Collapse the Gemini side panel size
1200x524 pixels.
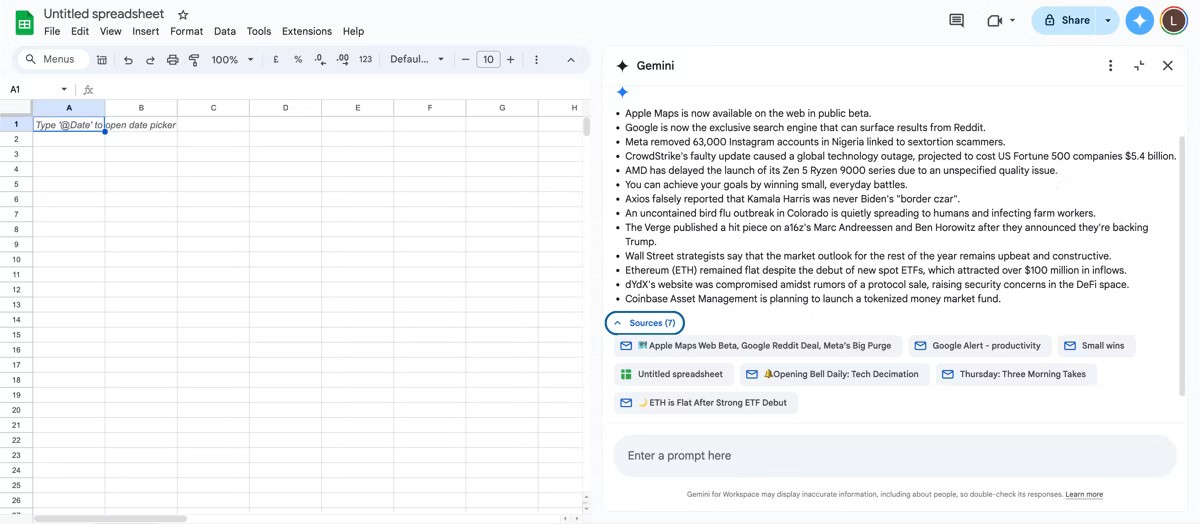tap(1139, 66)
